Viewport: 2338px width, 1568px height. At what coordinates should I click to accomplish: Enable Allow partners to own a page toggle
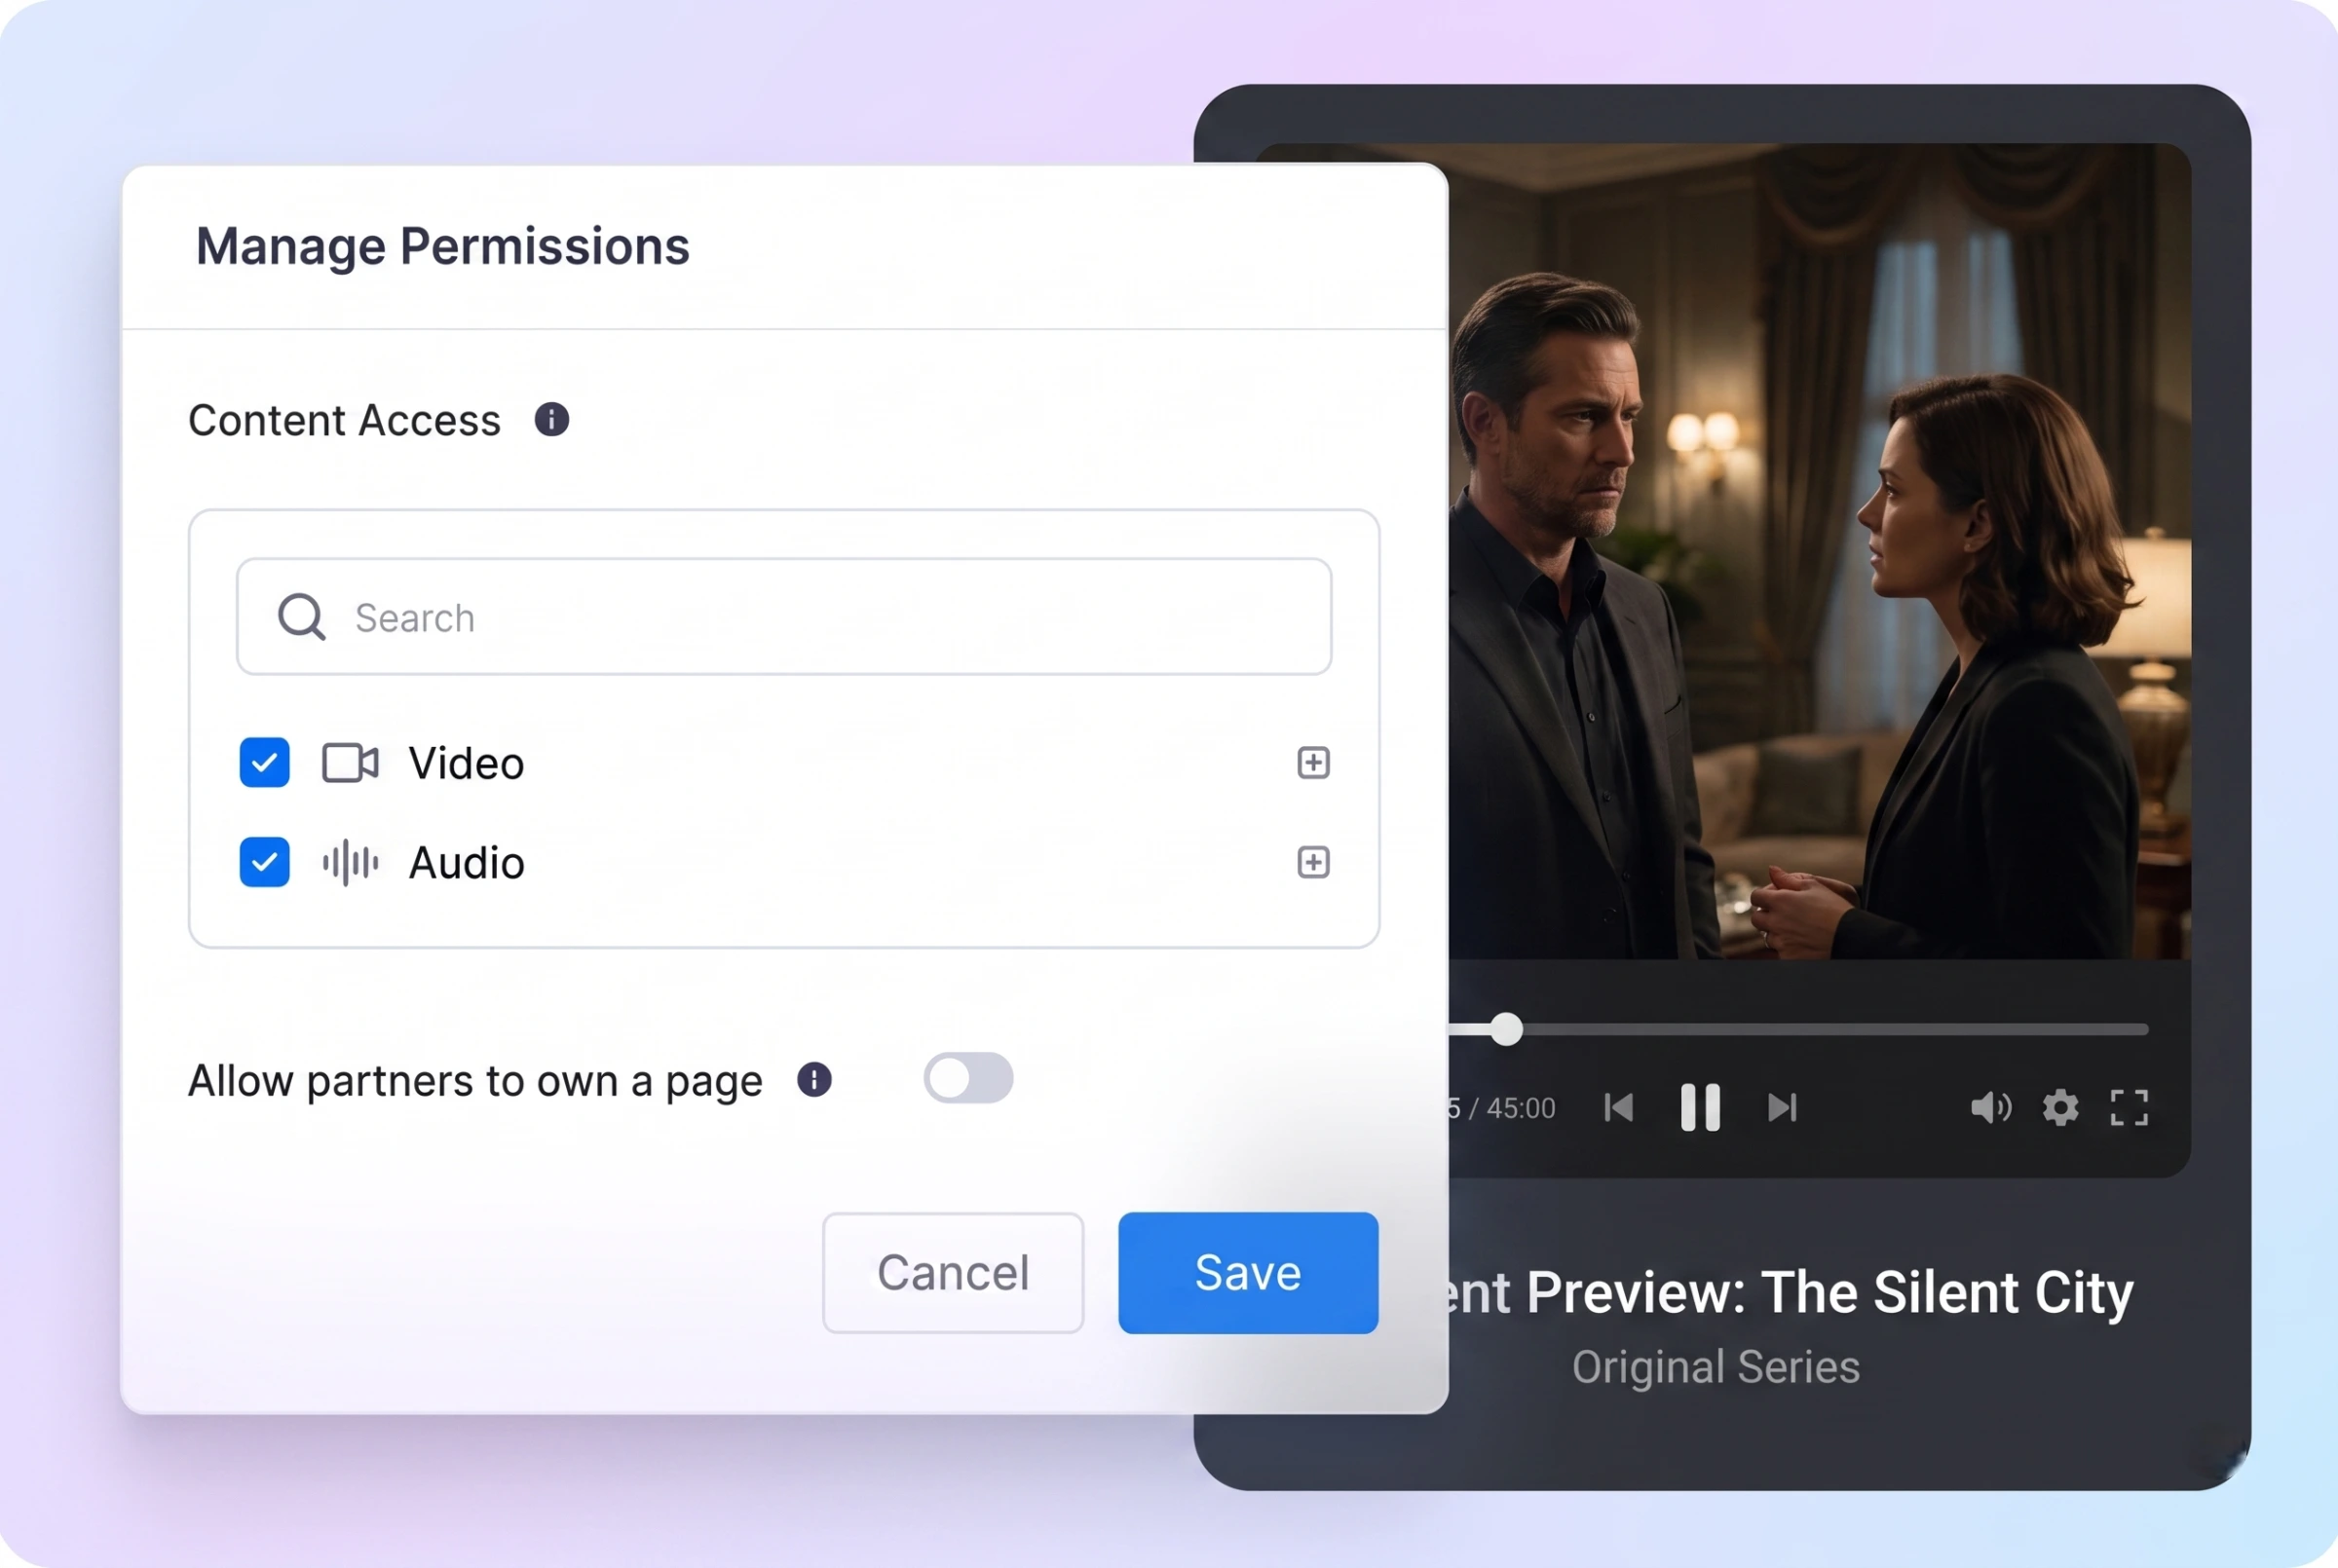[968, 1078]
